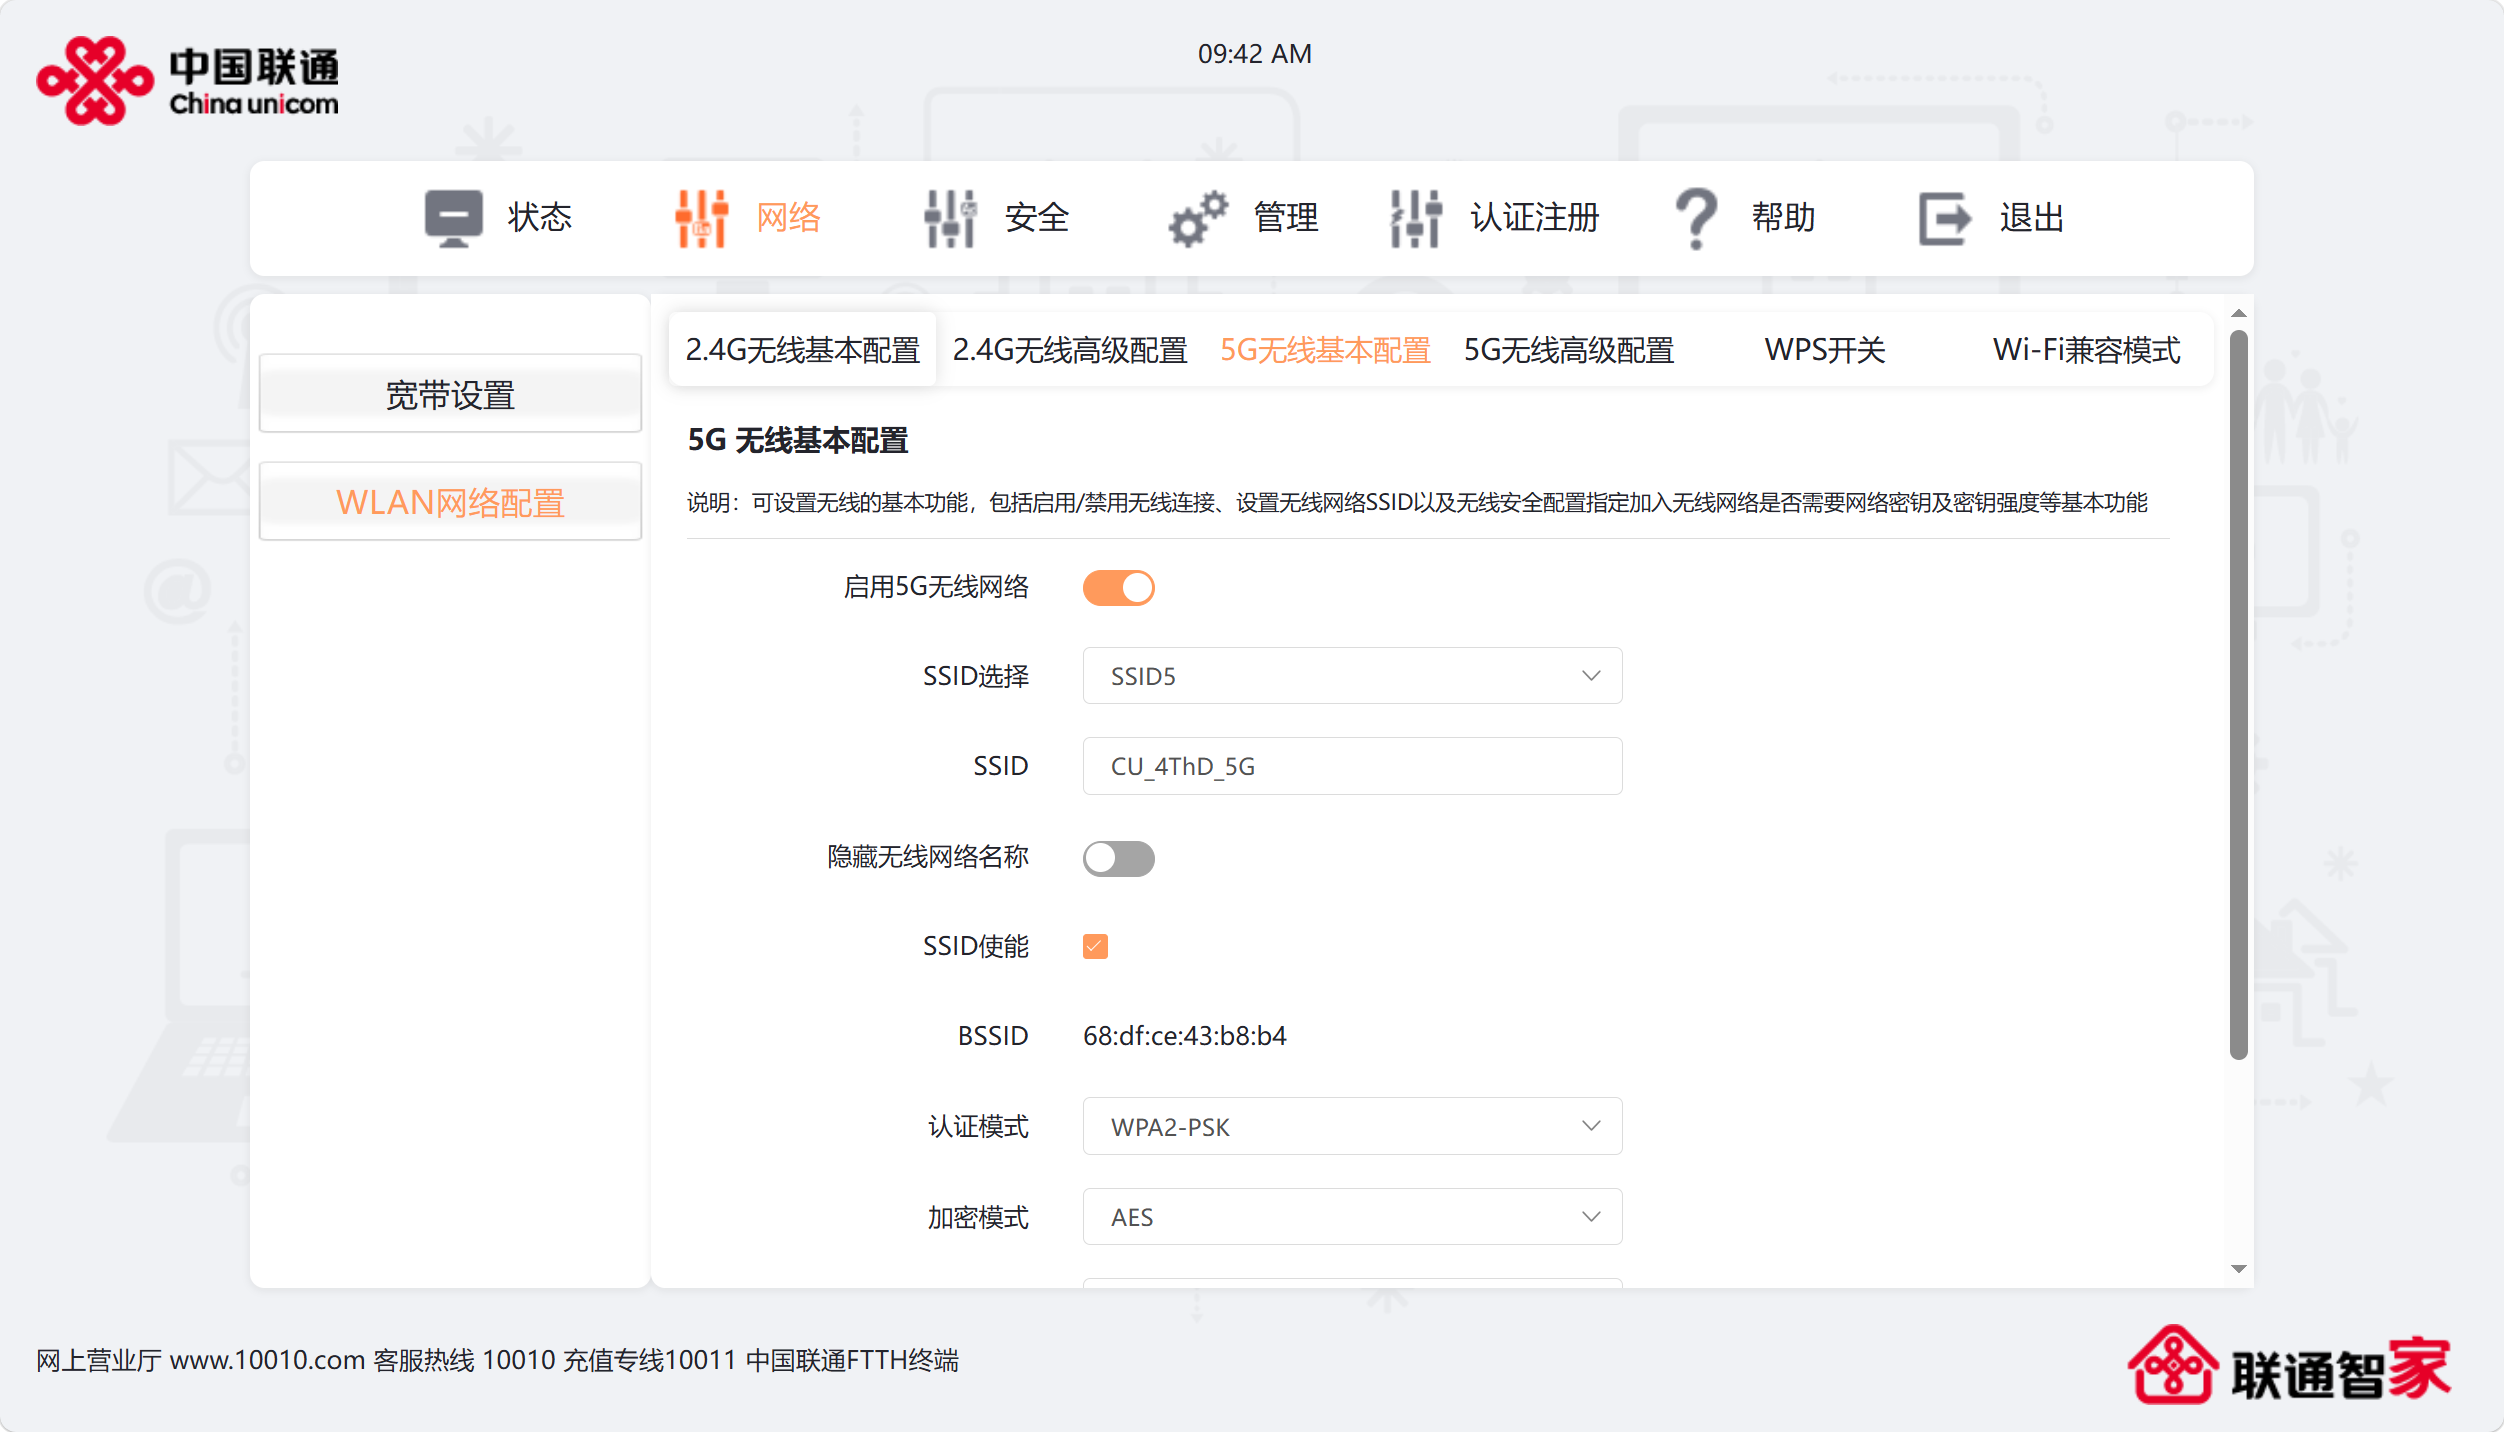The image size is (2504, 1432).
Task: Click the vertical scrollbar down arrow
Action: [x=2239, y=1269]
